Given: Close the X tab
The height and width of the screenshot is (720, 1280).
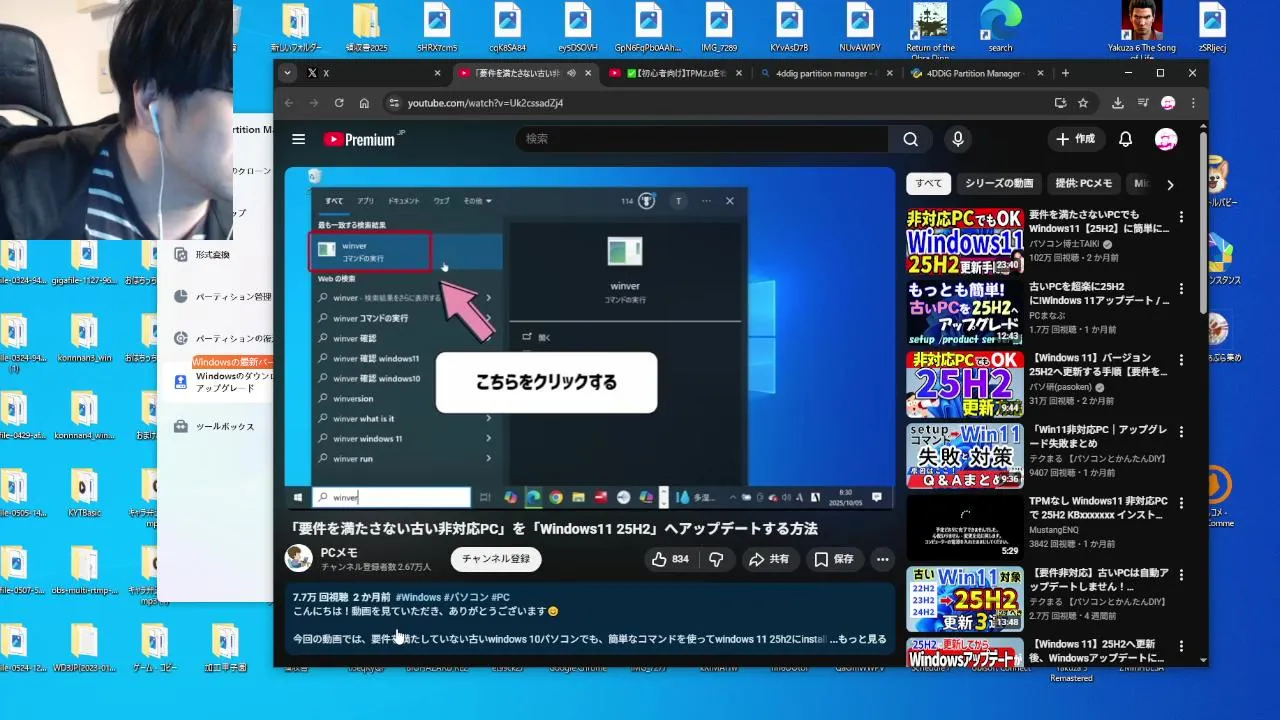Looking at the screenshot, I should click(437, 73).
